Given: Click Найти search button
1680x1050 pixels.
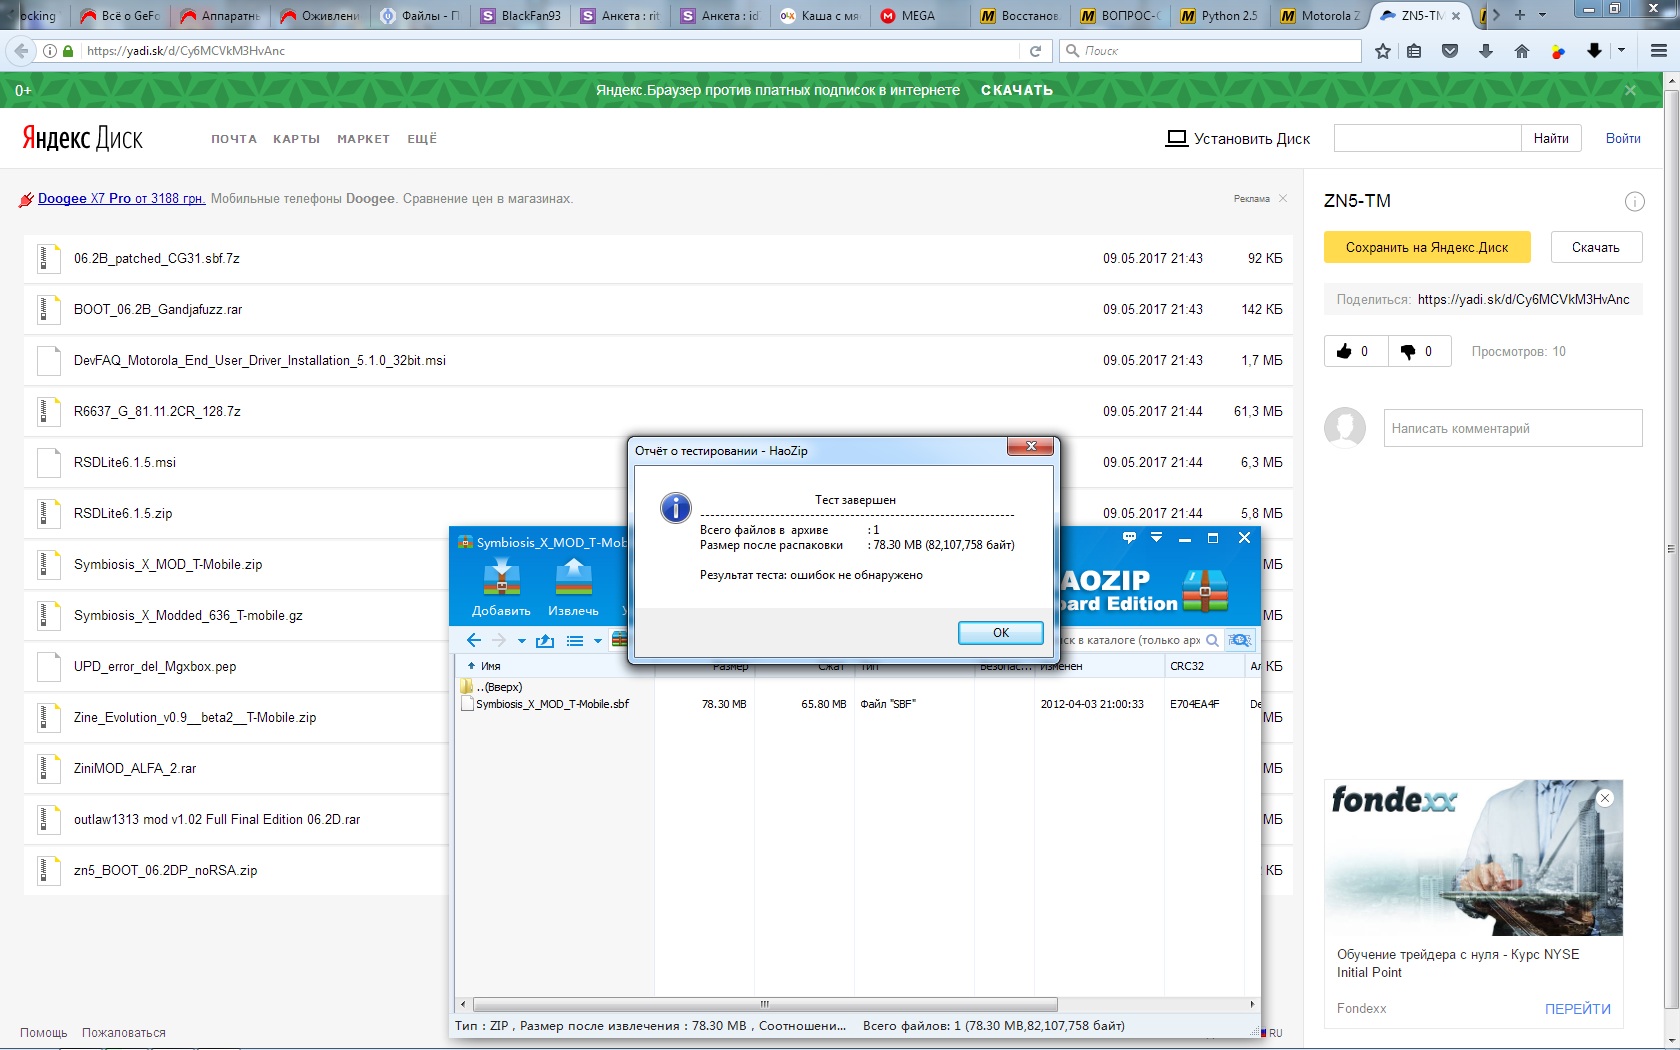Looking at the screenshot, I should pyautogui.click(x=1551, y=138).
